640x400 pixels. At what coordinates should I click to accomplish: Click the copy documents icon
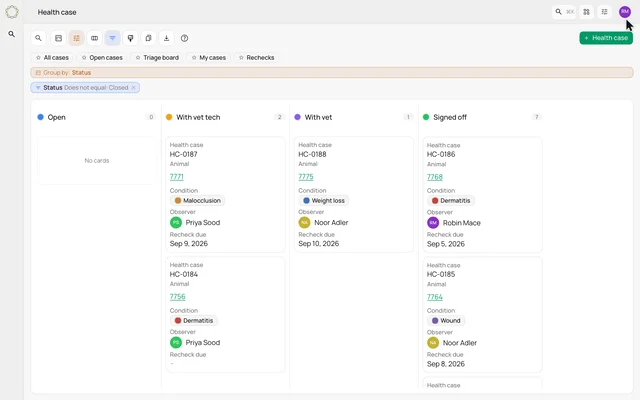[x=148, y=38]
